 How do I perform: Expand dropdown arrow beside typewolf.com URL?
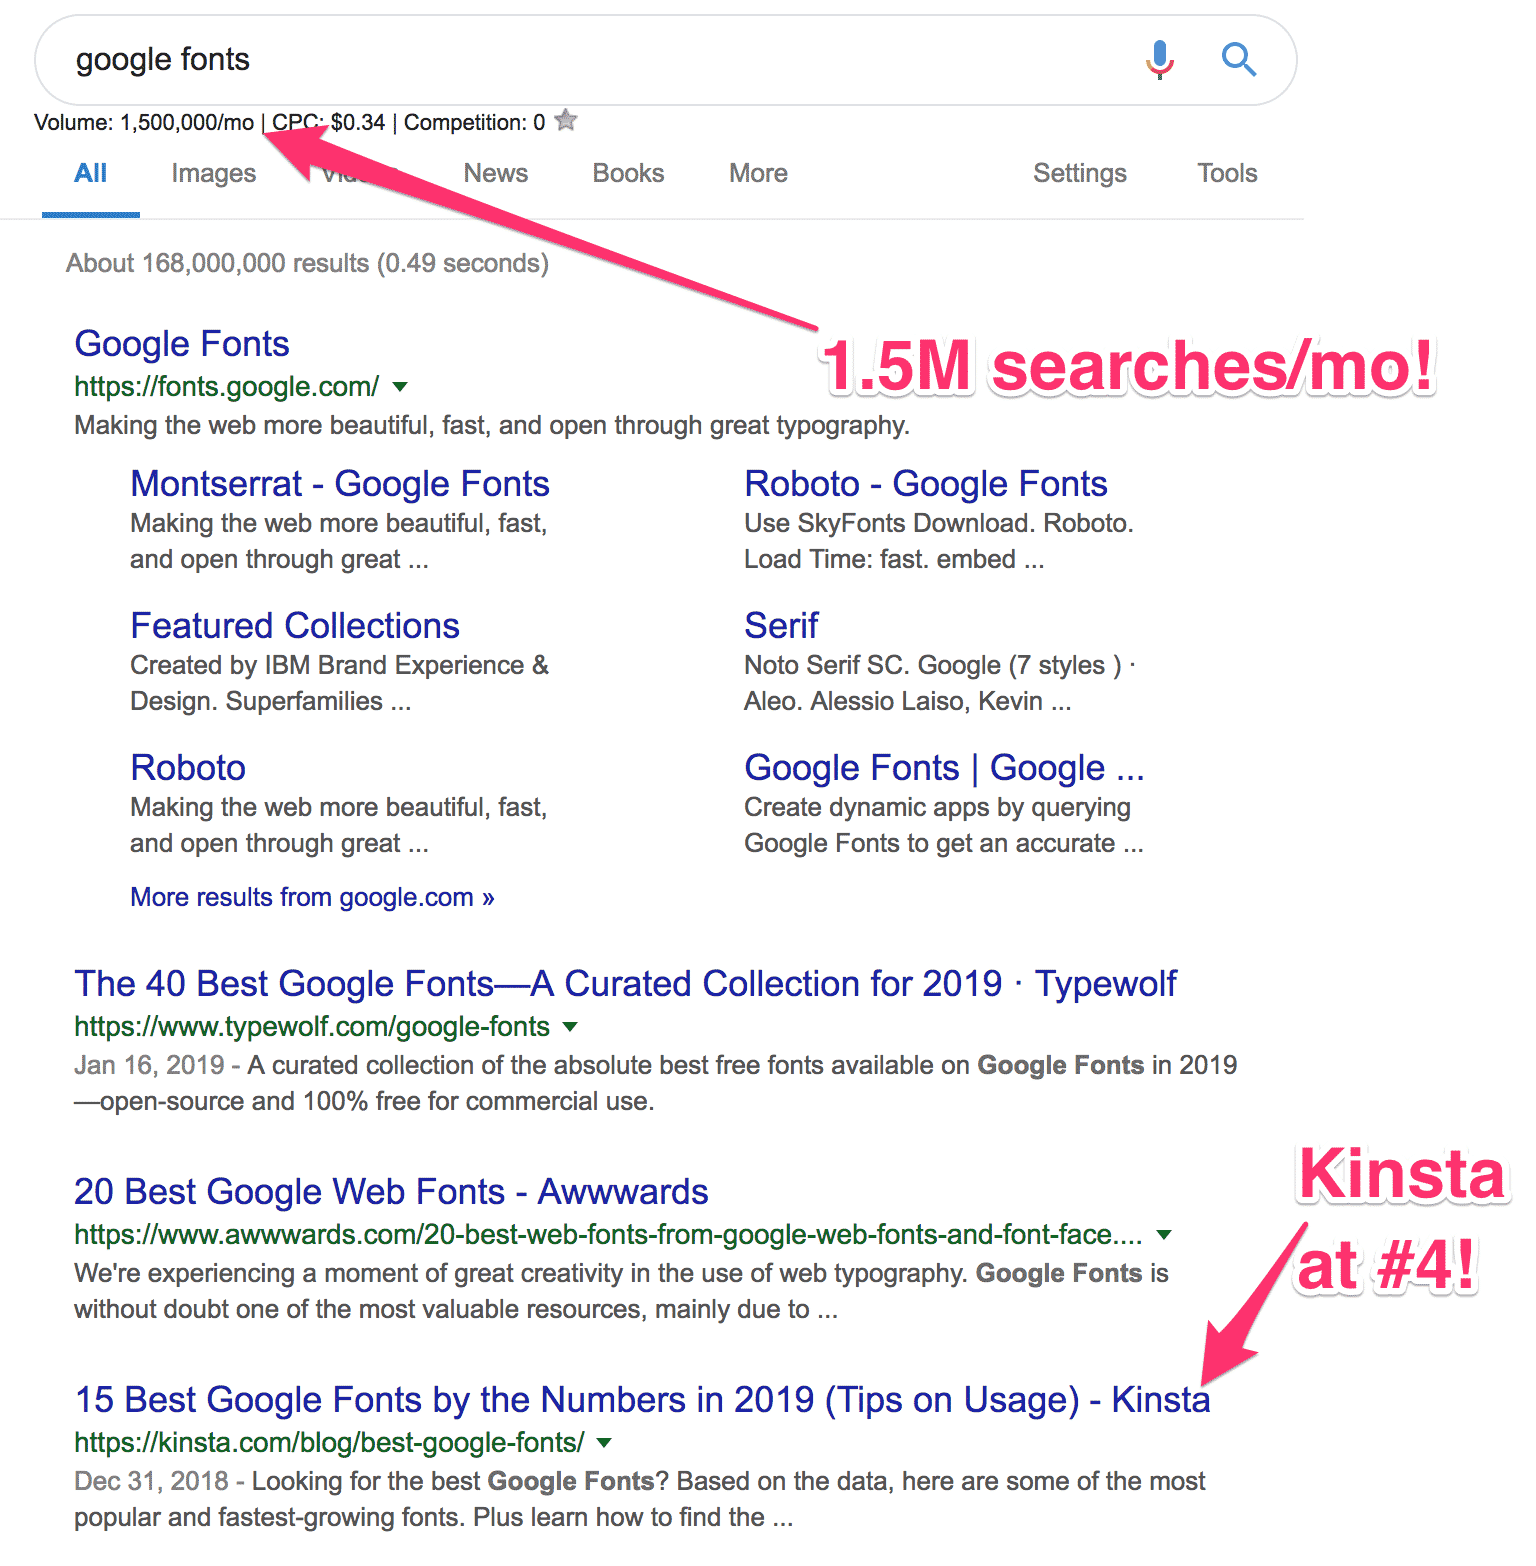(x=570, y=1026)
